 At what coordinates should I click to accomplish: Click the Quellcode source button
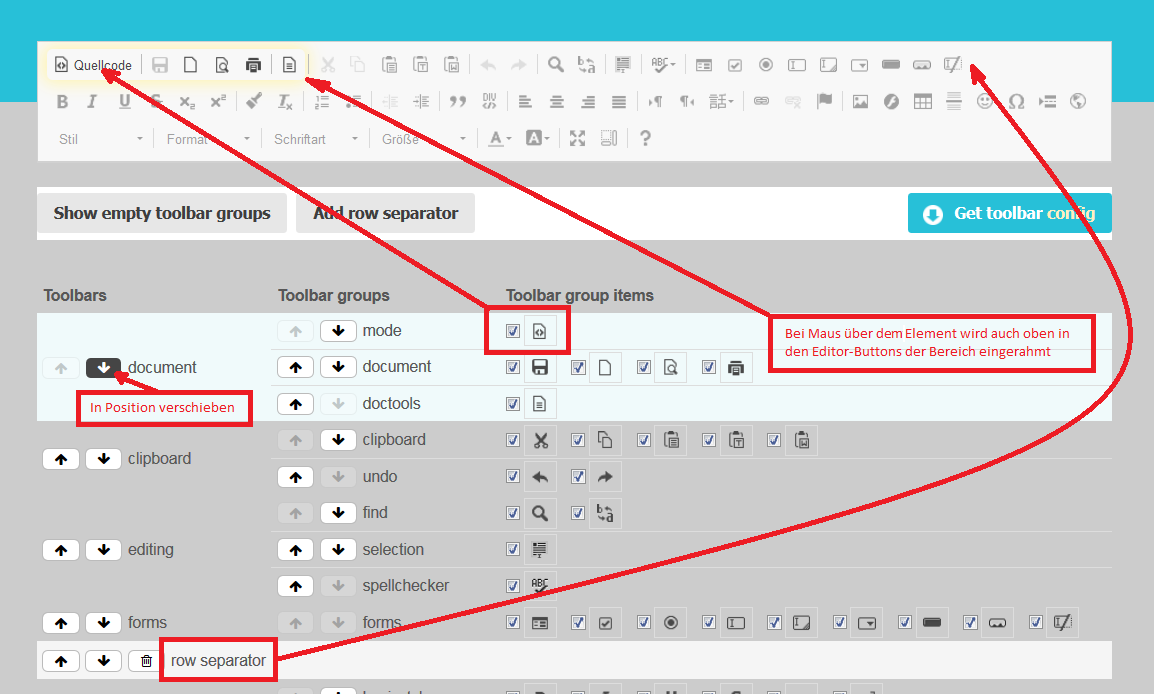(93, 65)
